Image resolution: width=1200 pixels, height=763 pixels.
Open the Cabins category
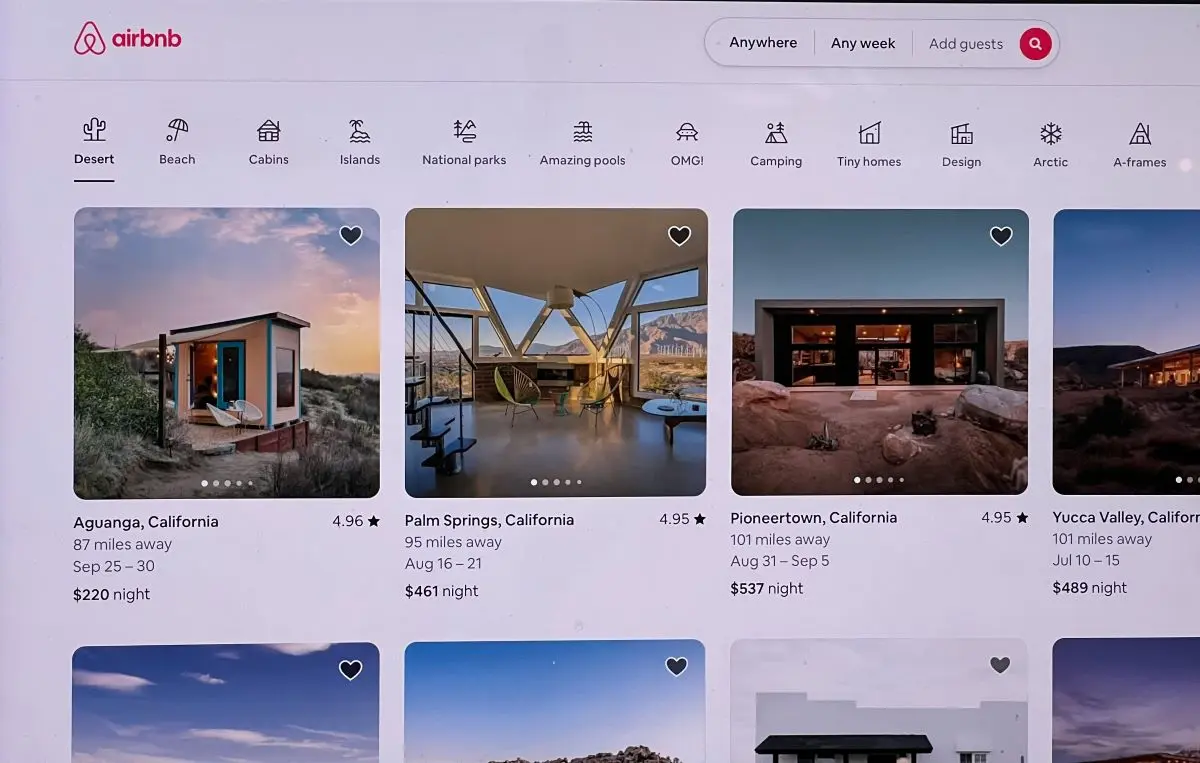(x=267, y=140)
